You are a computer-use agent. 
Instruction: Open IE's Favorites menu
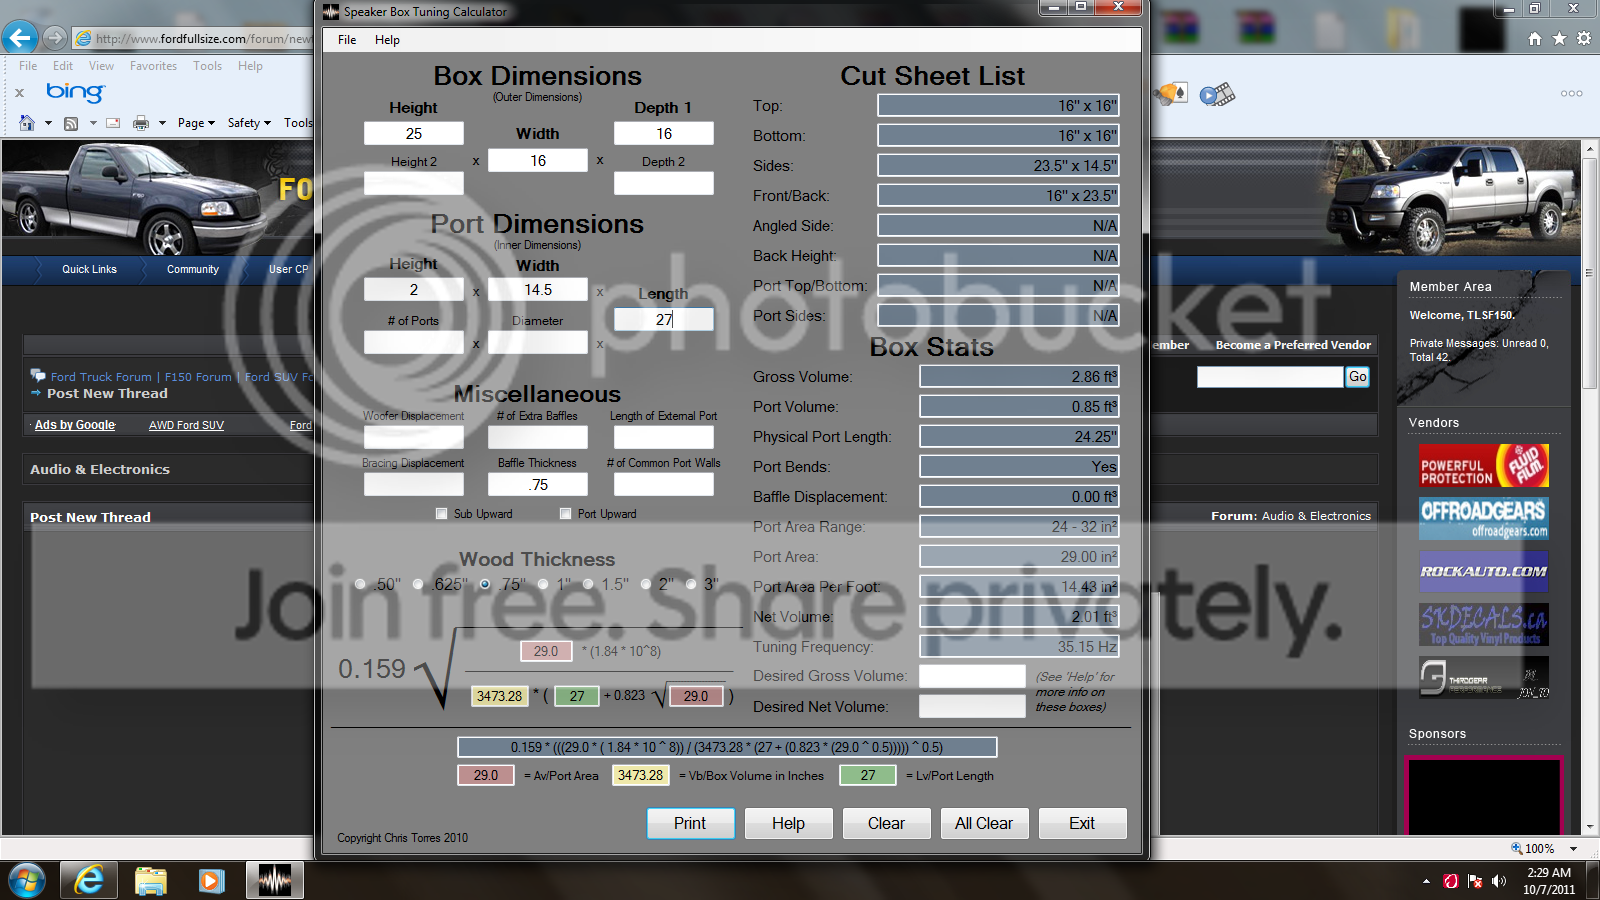click(153, 66)
